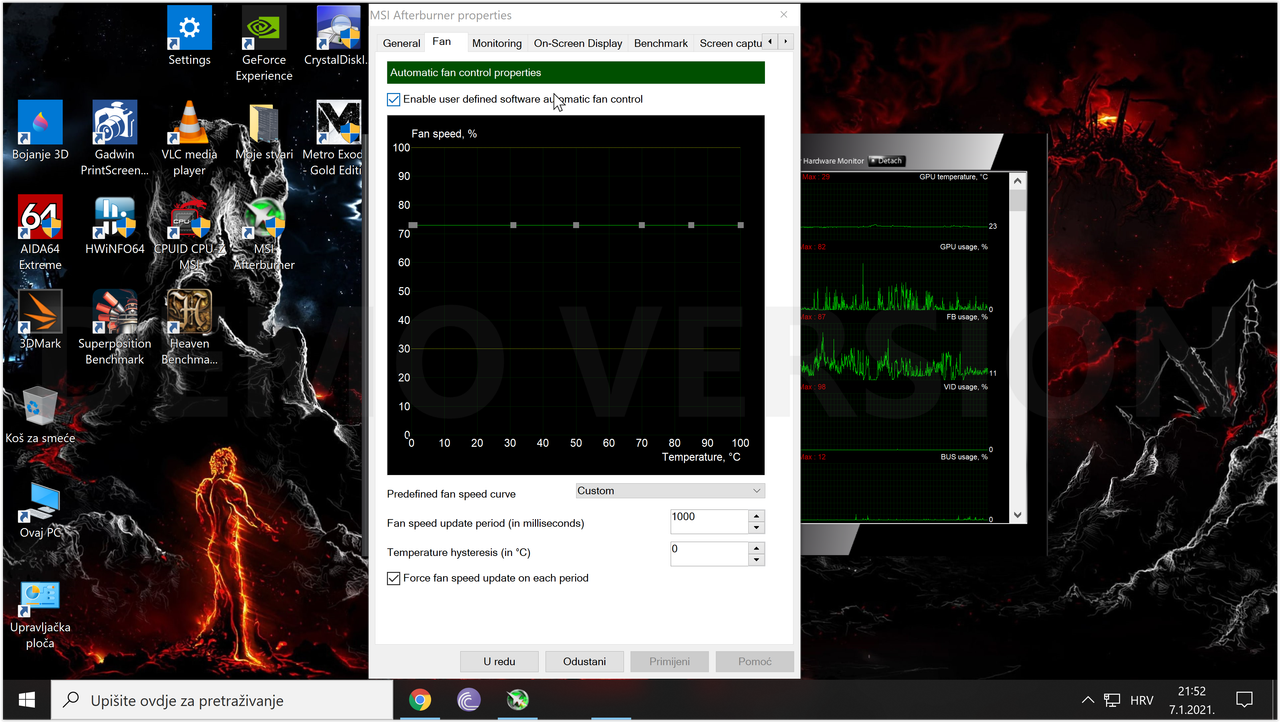This screenshot has height=722, width=1280.
Task: Decrease temperature hysteresis value
Action: tap(757, 560)
